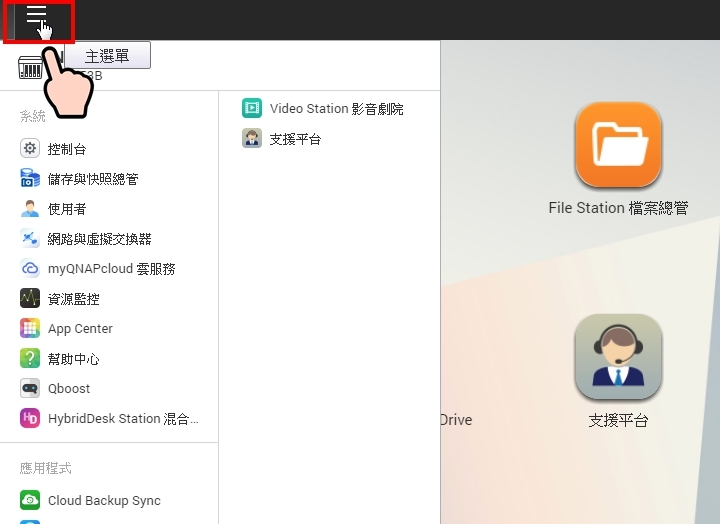Open File Station desktop folder icon
720x524 pixels.
[618, 144]
